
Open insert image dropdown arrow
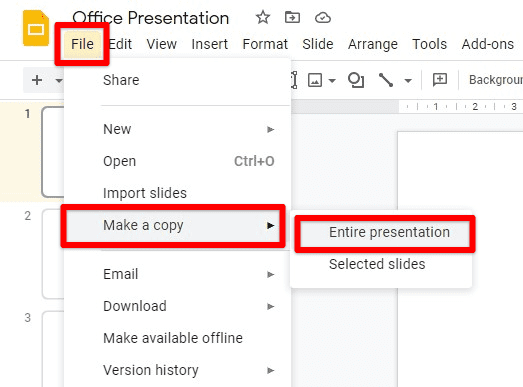point(332,80)
